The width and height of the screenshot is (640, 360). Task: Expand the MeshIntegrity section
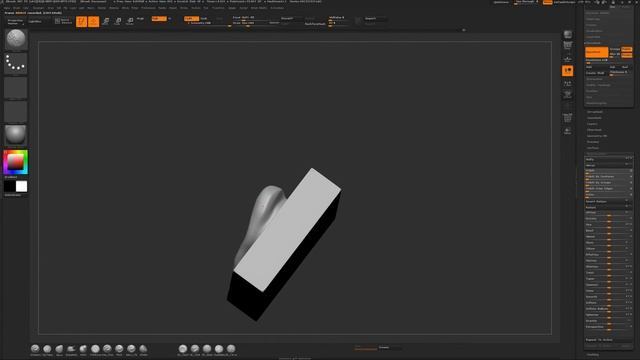(x=596, y=103)
